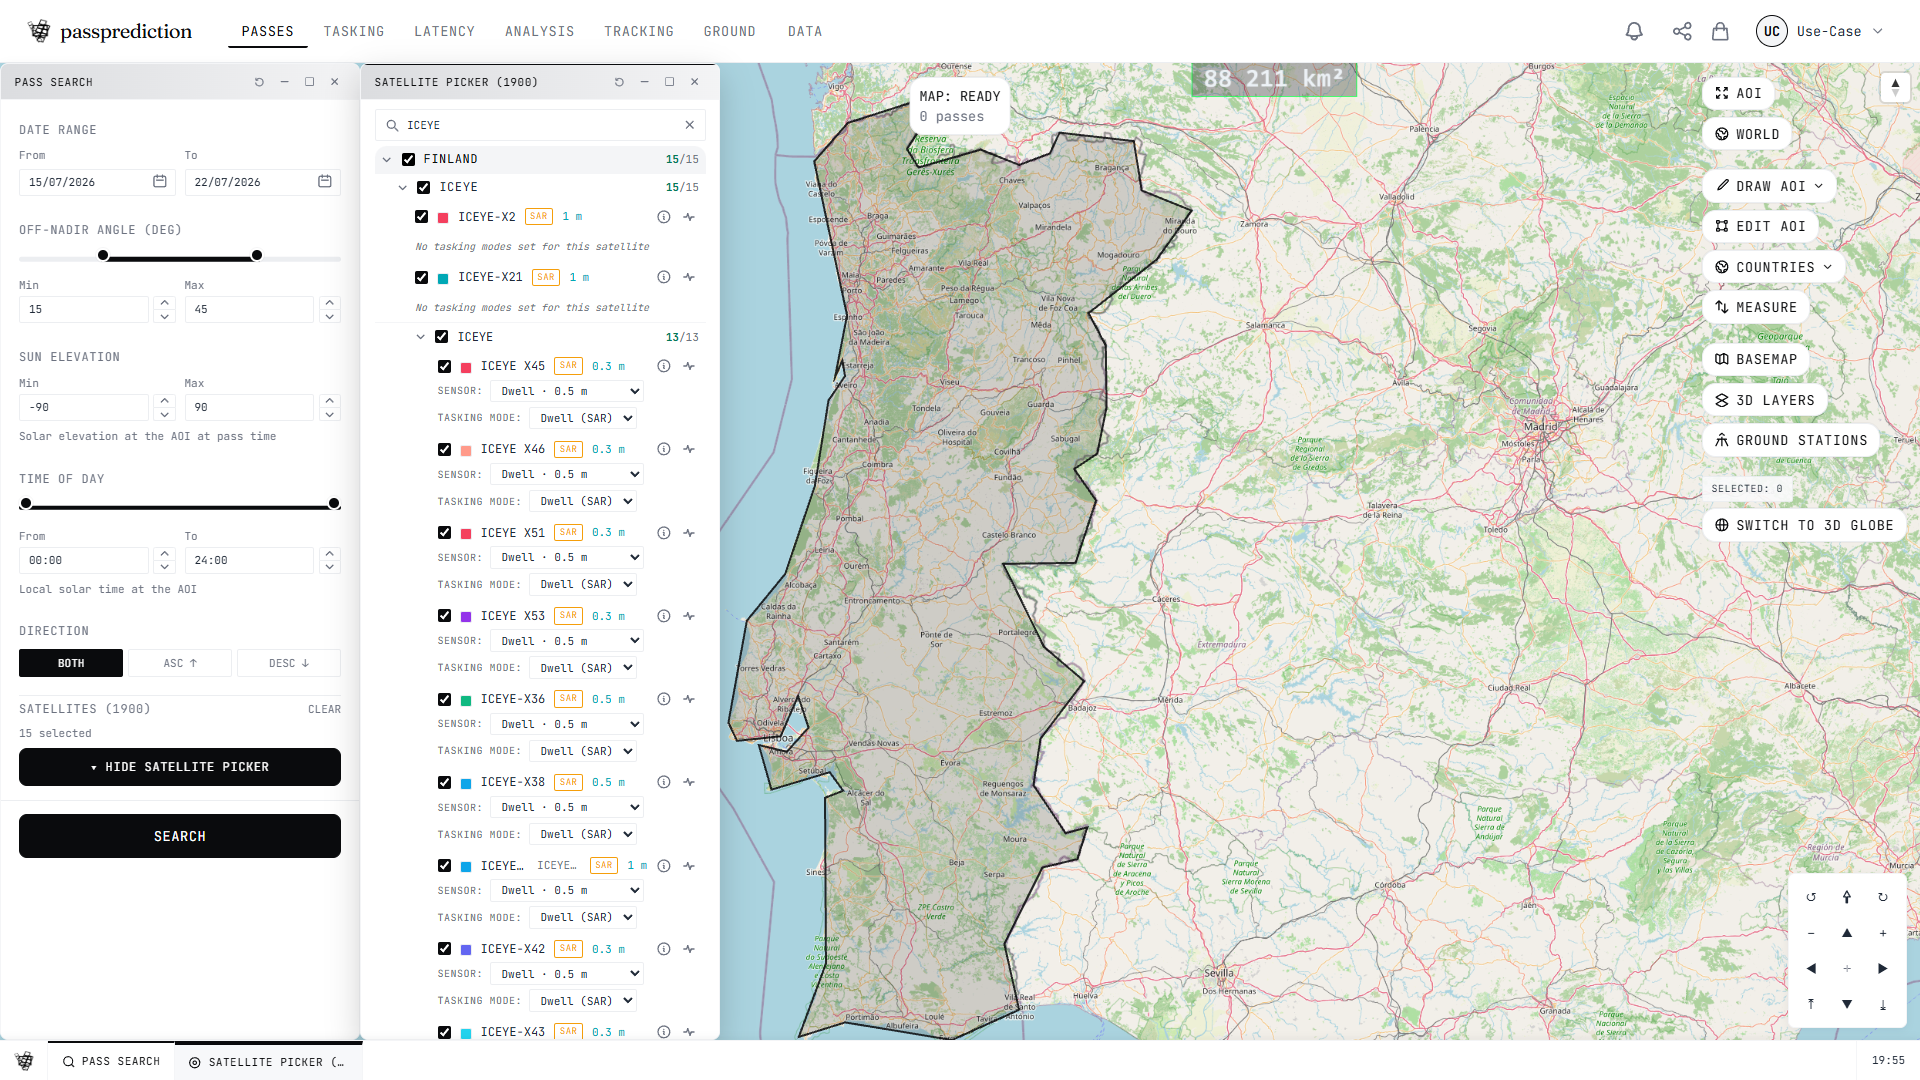Viewport: 1920px width, 1080px height.
Task: Open the Use-Case account menu
Action: 1820,31
